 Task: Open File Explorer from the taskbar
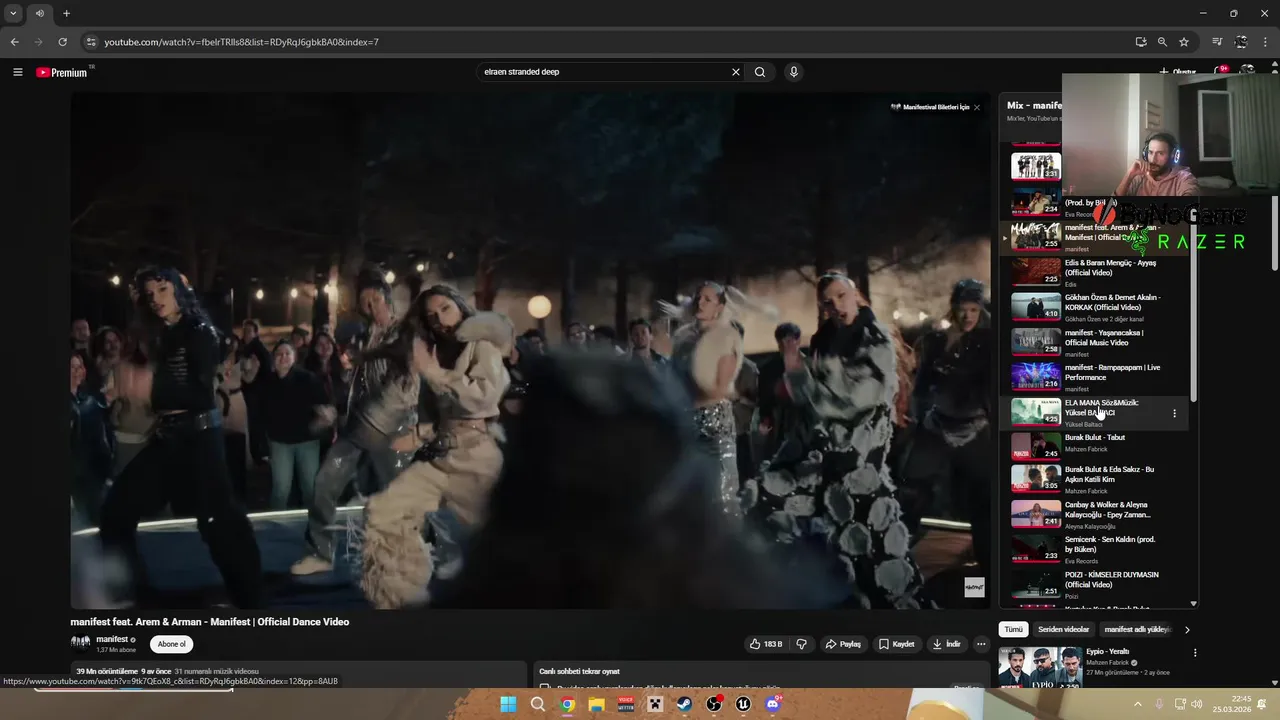(597, 704)
